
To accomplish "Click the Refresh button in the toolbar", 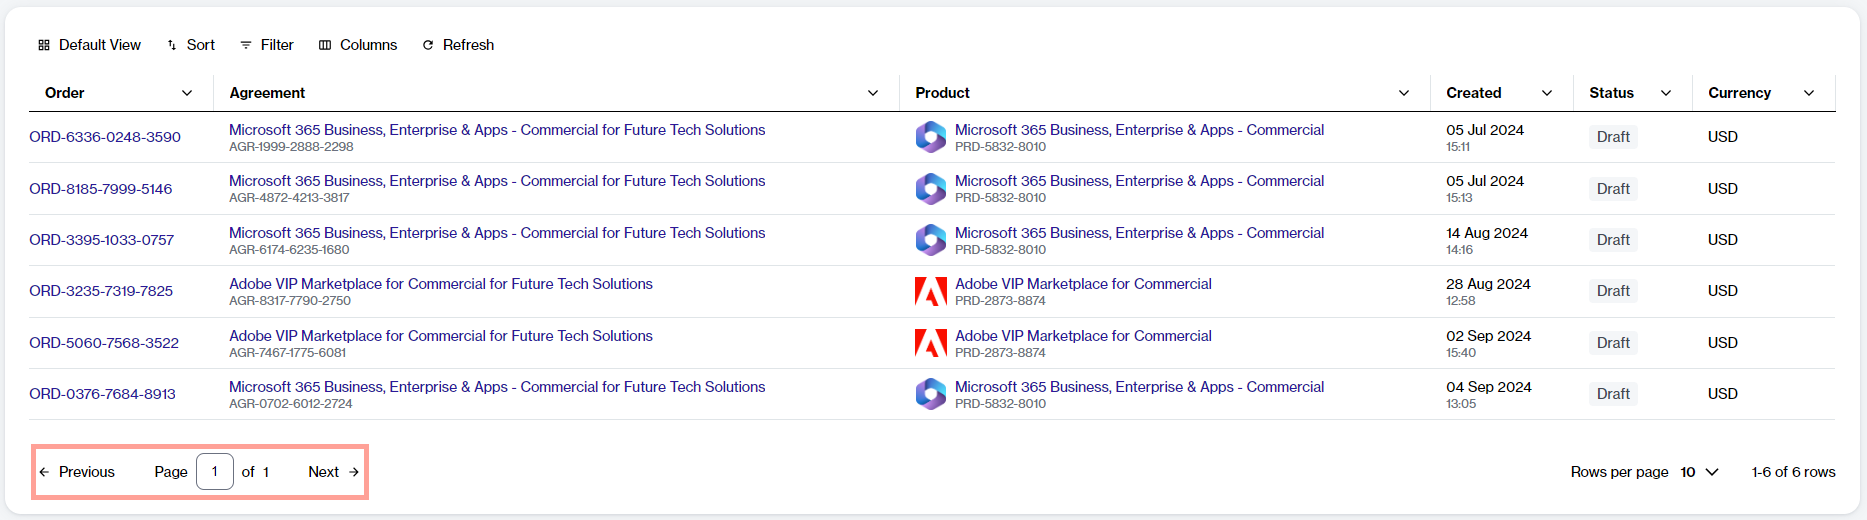I will point(458,45).
